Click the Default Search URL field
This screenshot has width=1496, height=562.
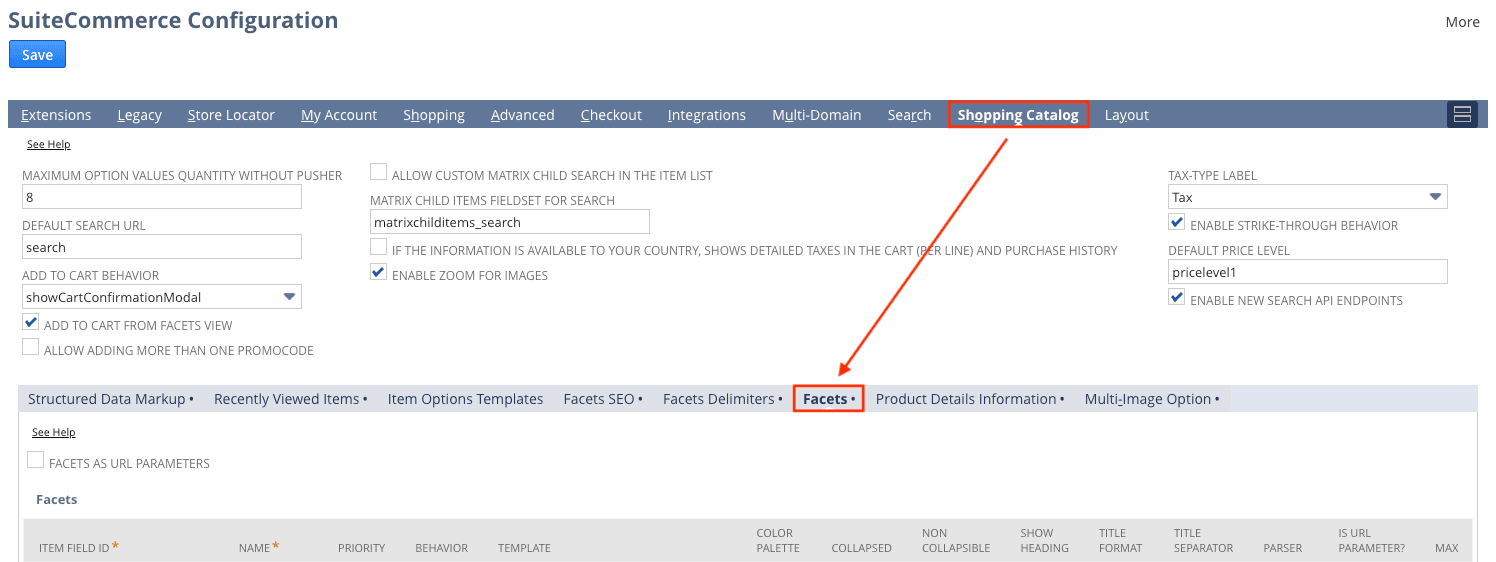[162, 247]
